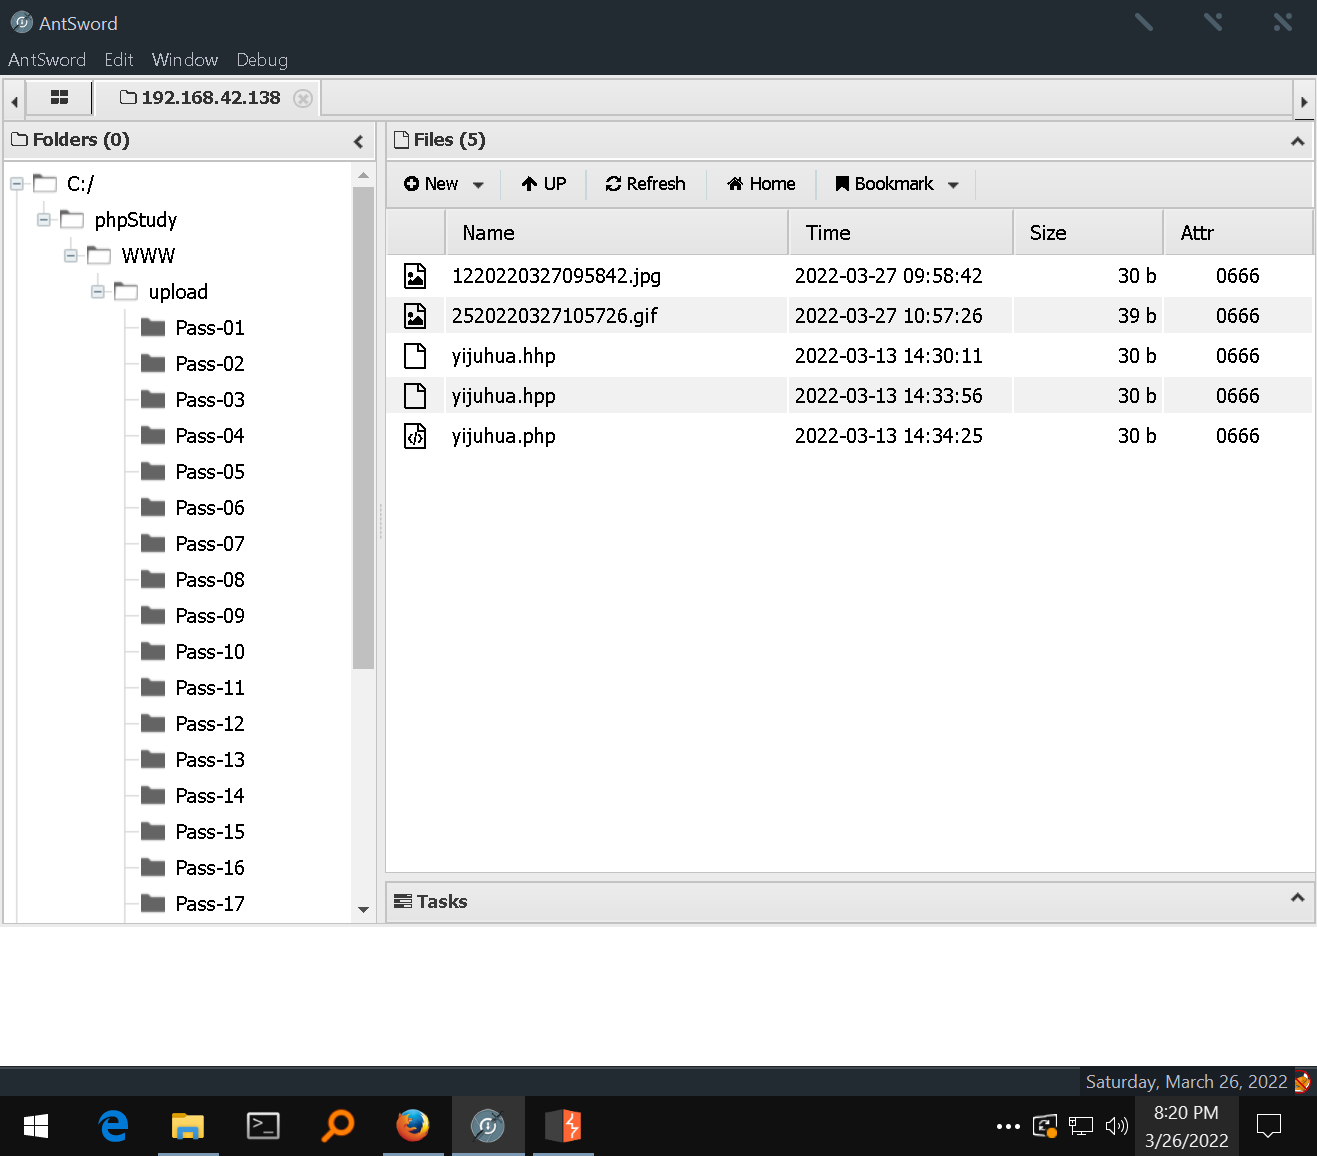The height and width of the screenshot is (1156, 1317).
Task: Click folder tree scroll up arrow
Action: [363, 176]
